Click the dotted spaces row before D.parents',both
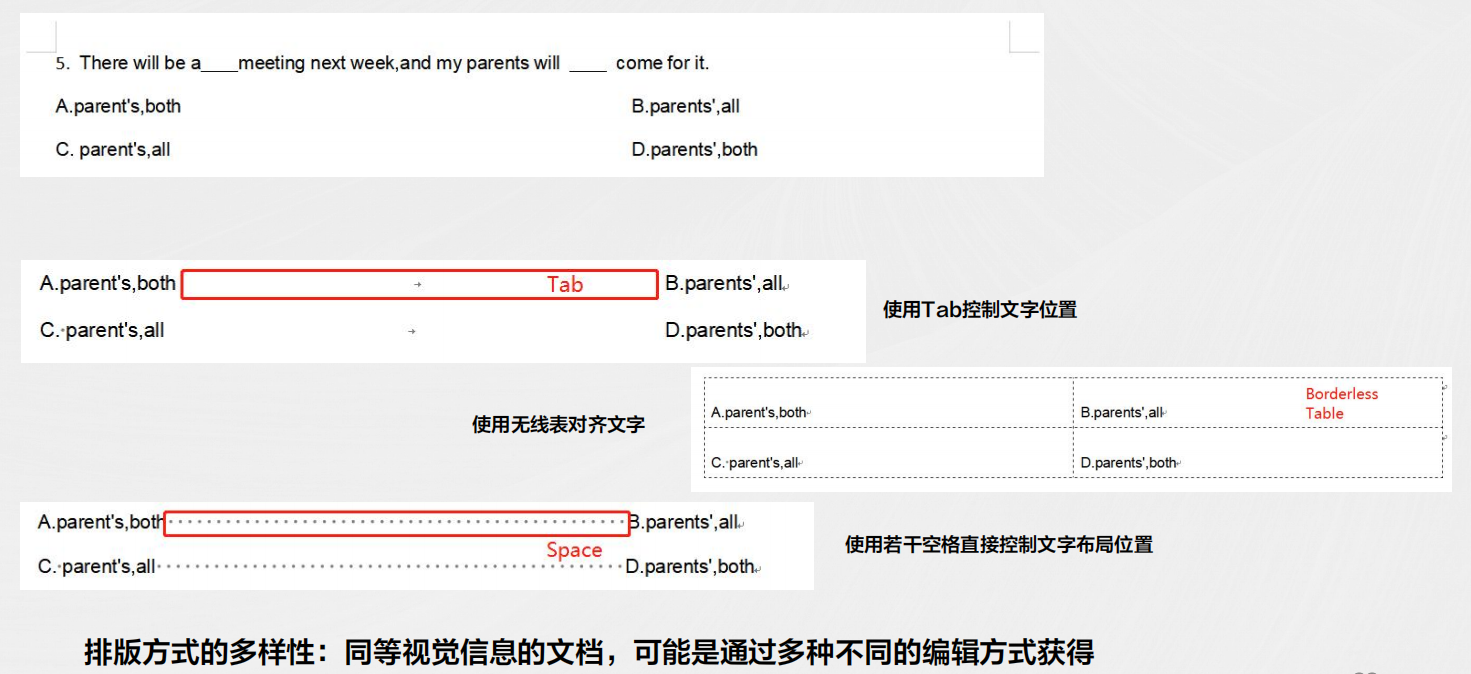 click(x=390, y=567)
